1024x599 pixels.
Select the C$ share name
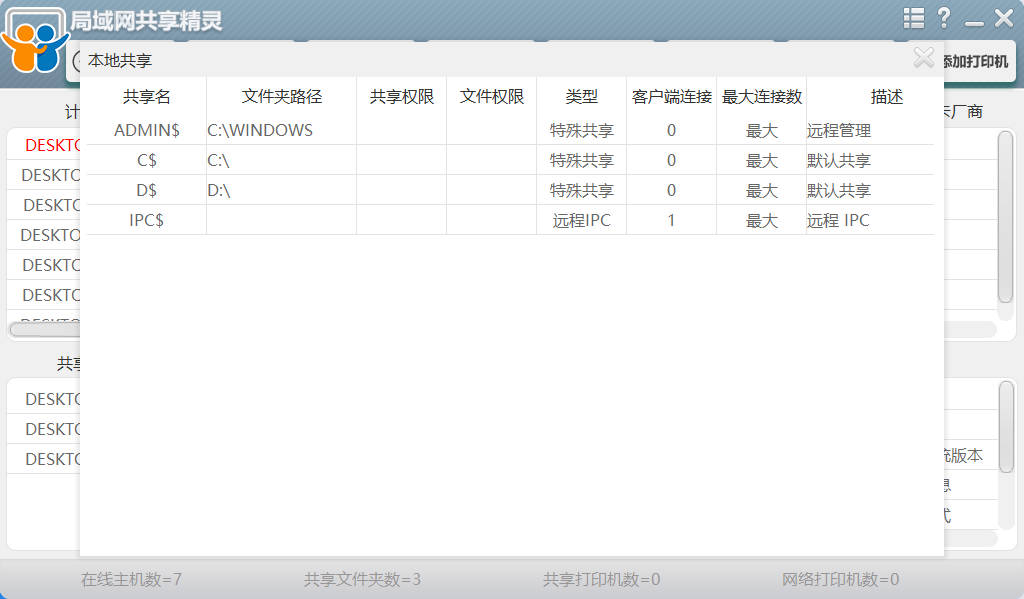(146, 160)
